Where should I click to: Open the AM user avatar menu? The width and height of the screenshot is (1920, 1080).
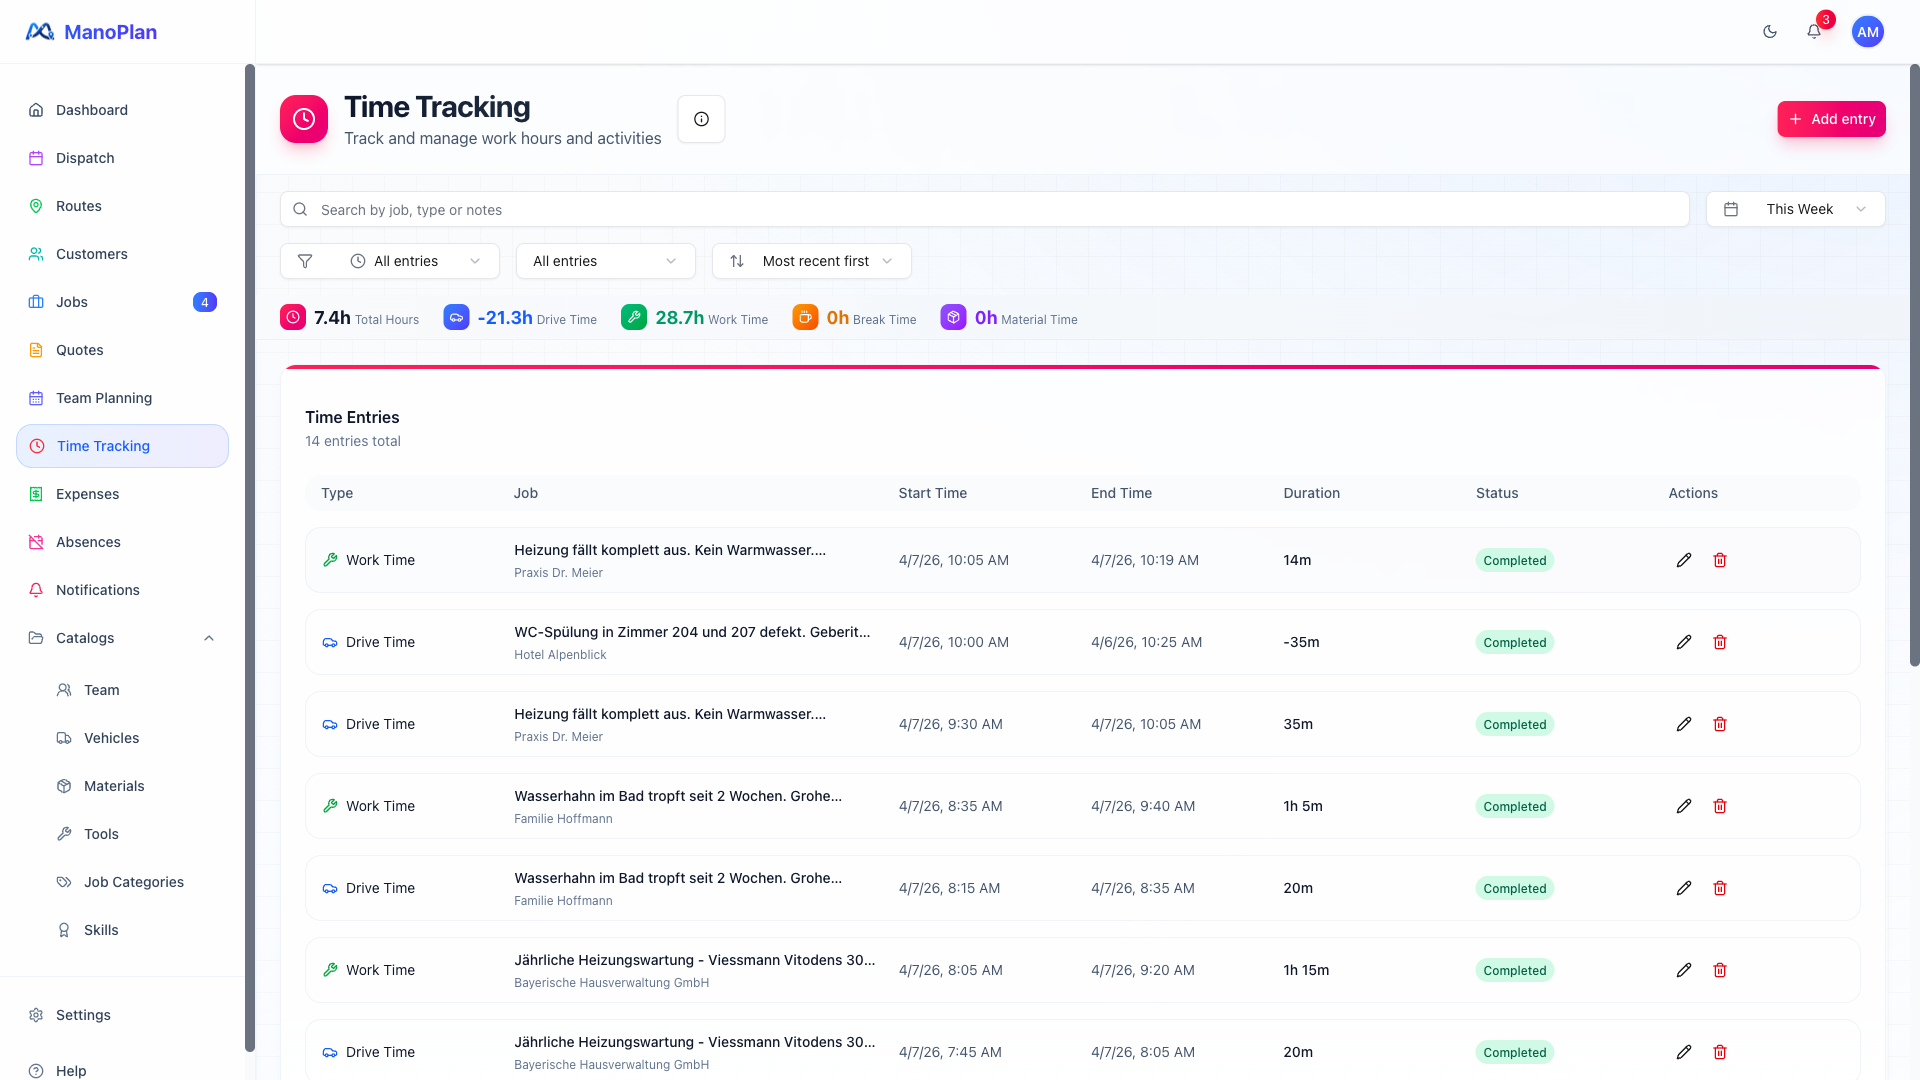[x=1867, y=32]
